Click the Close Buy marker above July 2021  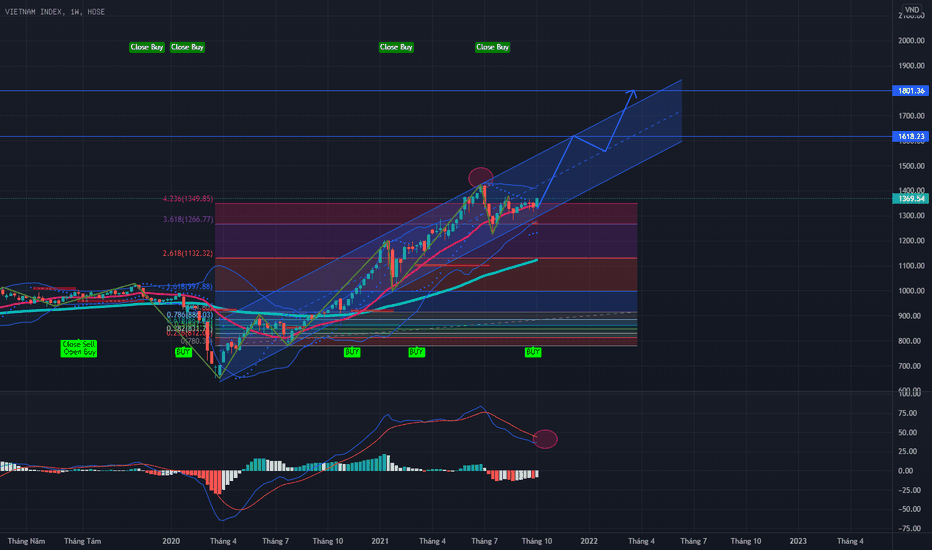(x=492, y=47)
